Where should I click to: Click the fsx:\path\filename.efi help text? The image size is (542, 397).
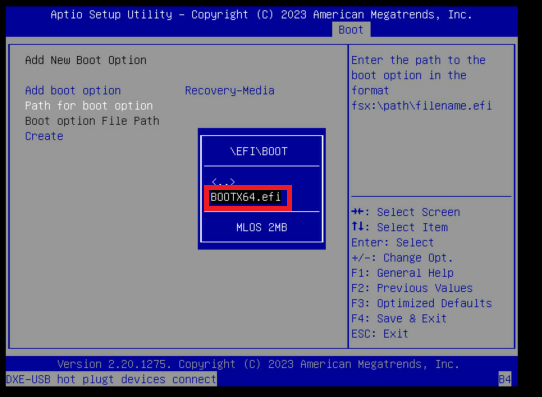(x=421, y=106)
